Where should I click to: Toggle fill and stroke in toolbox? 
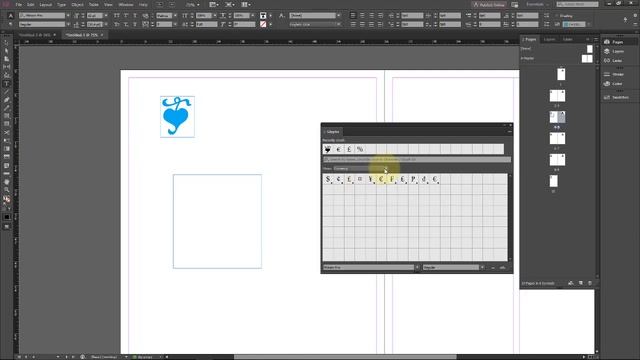coord(7,199)
